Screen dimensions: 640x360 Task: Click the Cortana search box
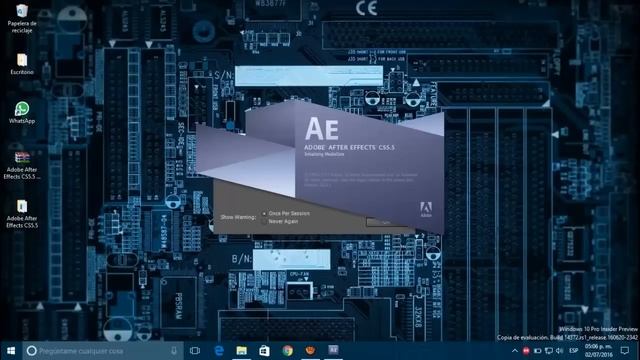click(103, 351)
